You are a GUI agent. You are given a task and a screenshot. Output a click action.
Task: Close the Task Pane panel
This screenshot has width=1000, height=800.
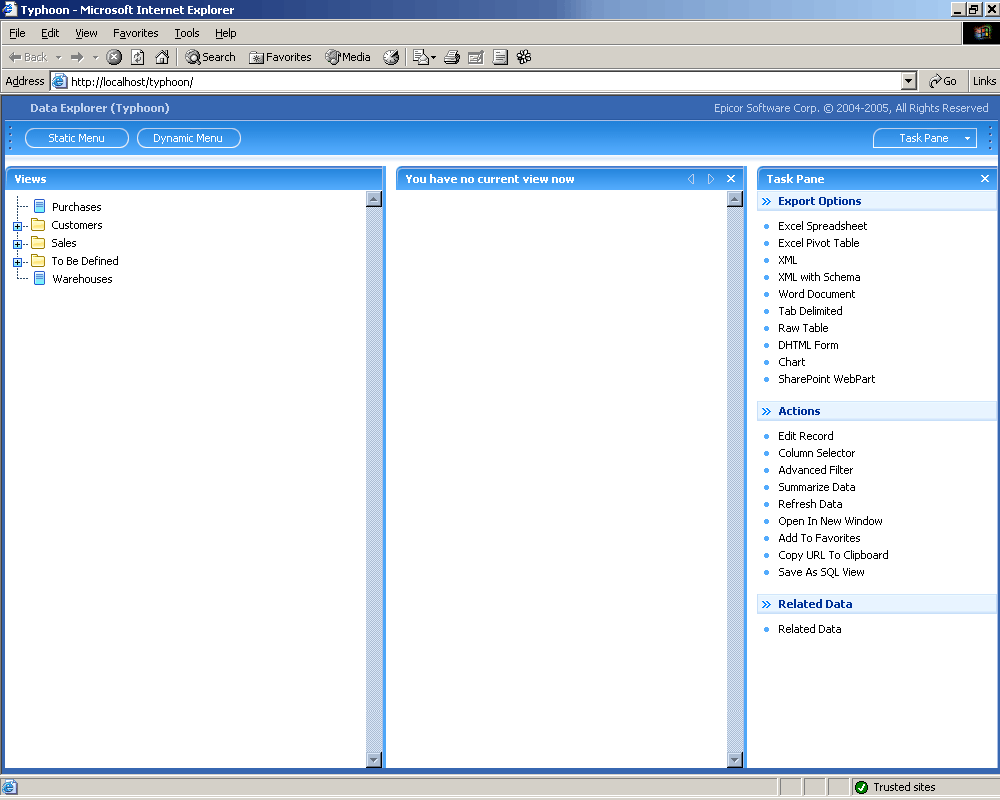click(x=985, y=179)
